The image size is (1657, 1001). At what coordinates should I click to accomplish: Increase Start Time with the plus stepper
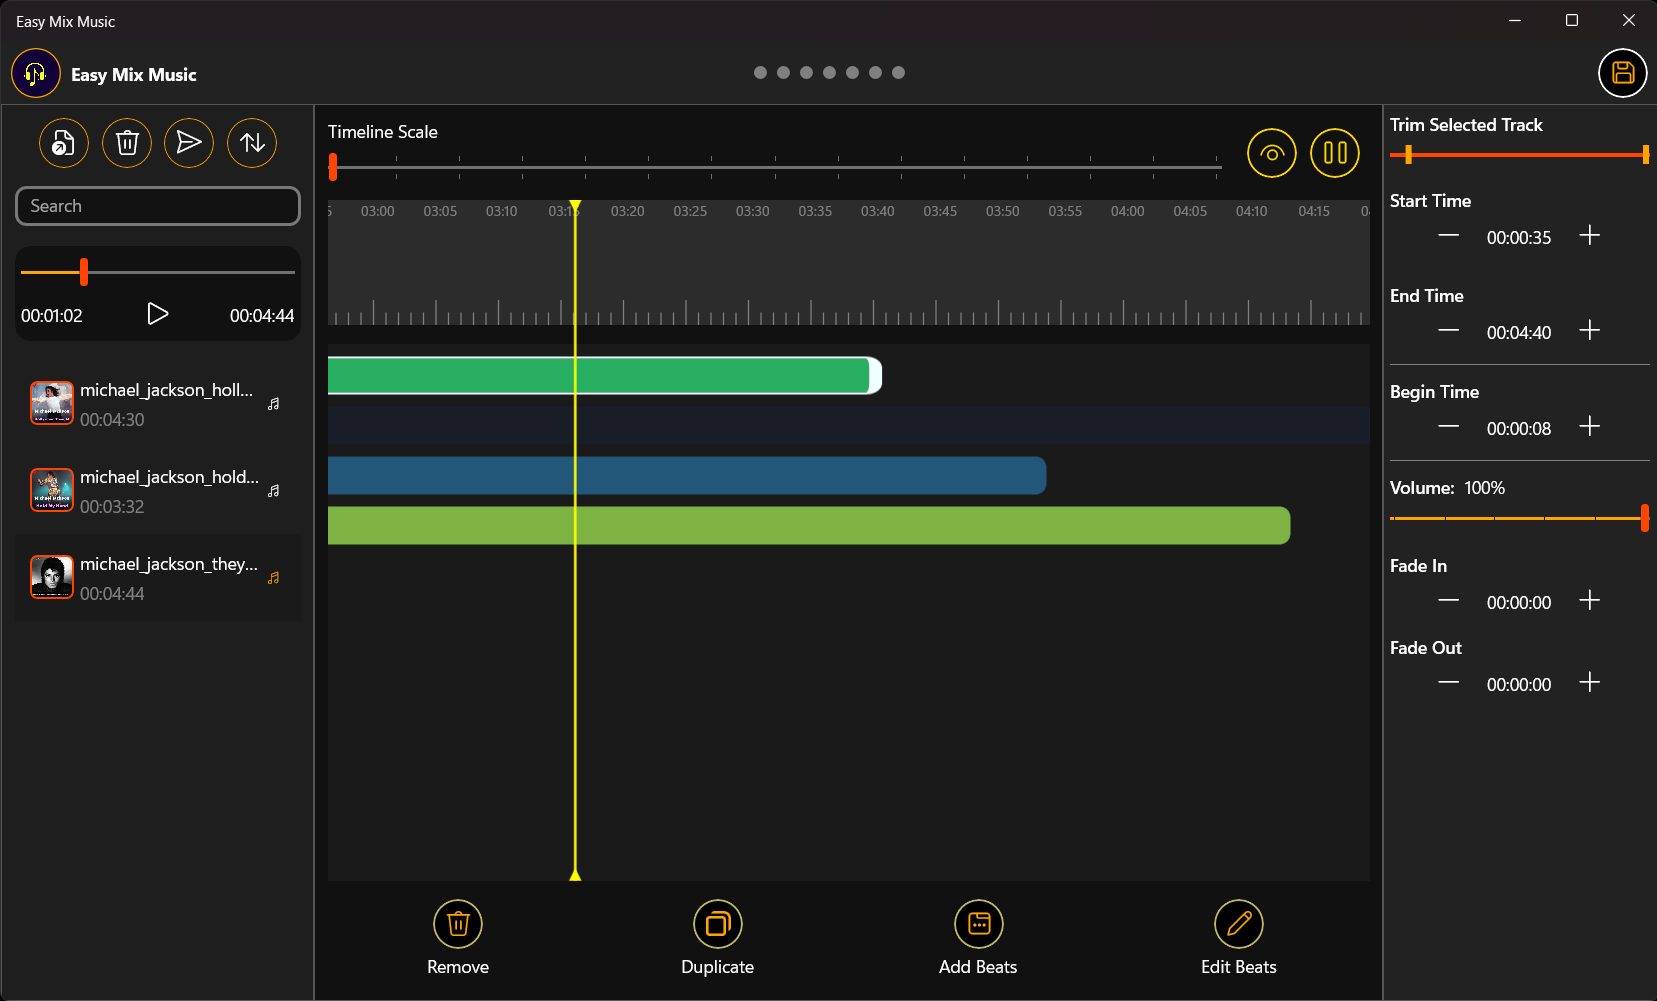pos(1589,234)
